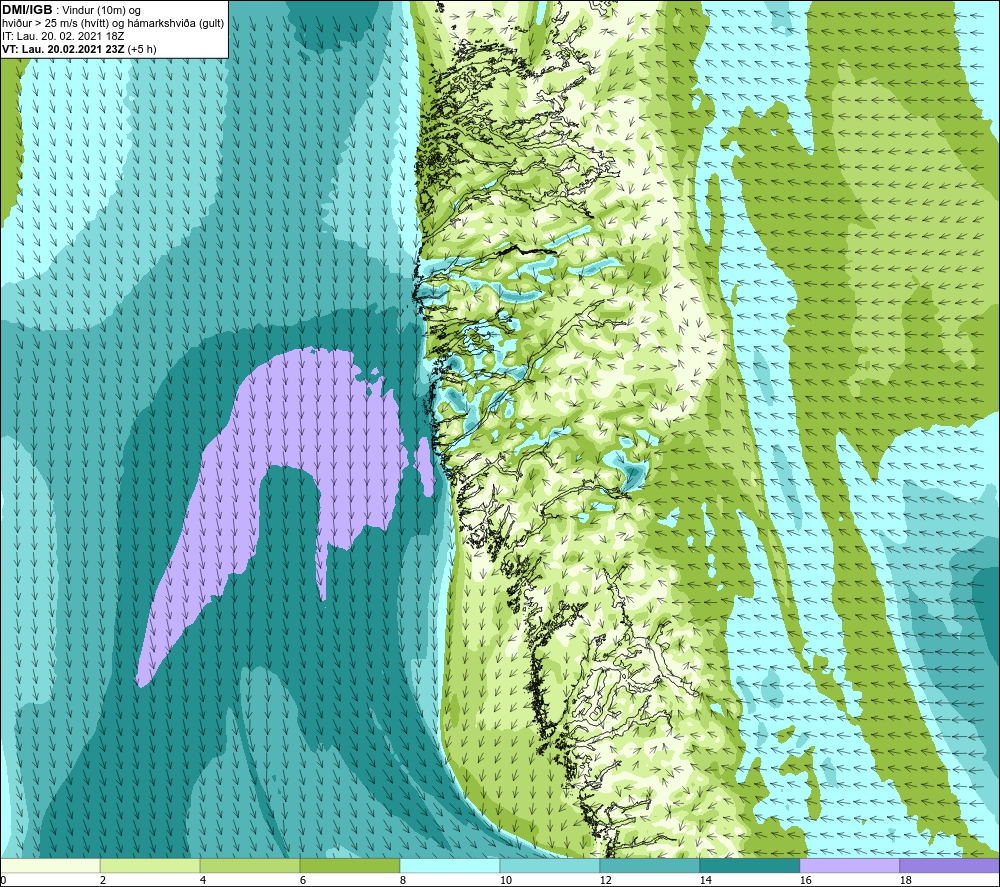Click the 'IT: Lau. 20. 02. 2021 18Z' line
The width and height of the screenshot is (1000, 887).
[x=62, y=36]
